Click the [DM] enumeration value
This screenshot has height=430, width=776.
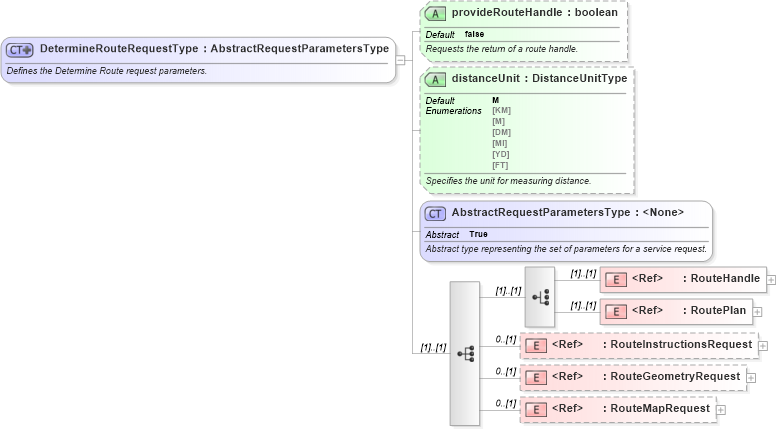pos(501,132)
